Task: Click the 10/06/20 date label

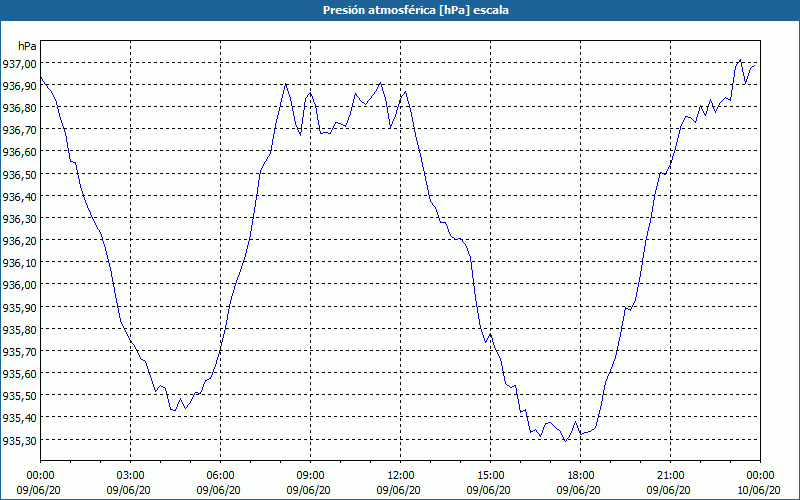Action: pyautogui.click(x=759, y=490)
